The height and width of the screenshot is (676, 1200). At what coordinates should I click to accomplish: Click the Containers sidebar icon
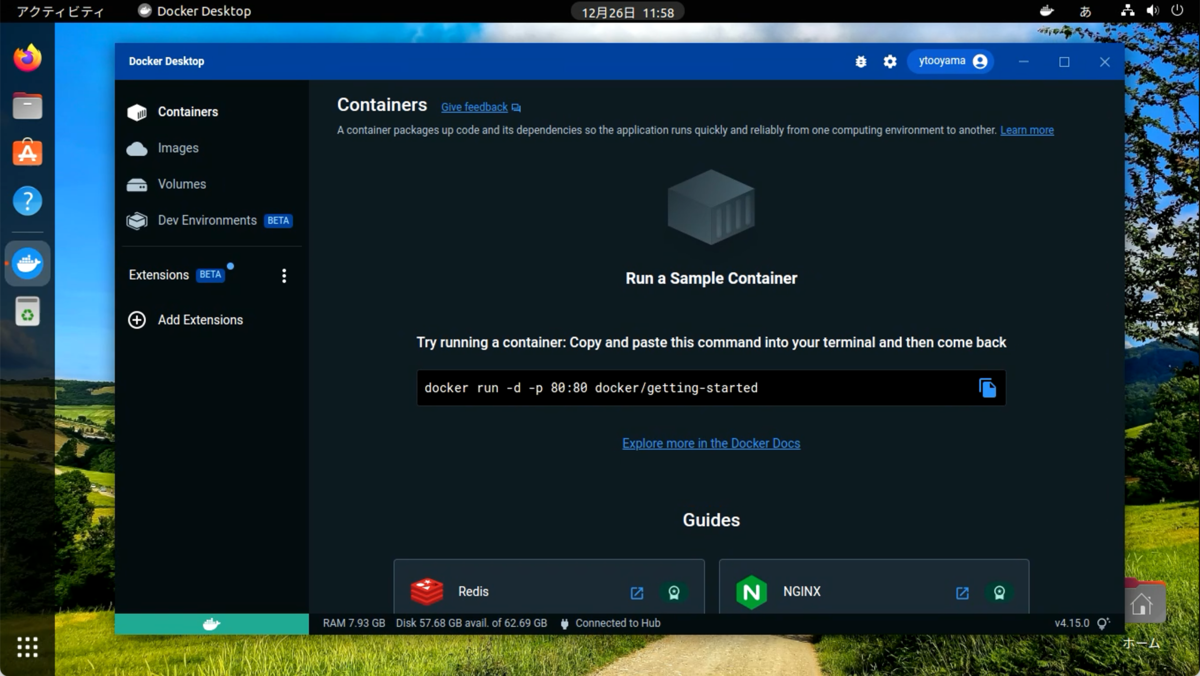[x=137, y=112]
